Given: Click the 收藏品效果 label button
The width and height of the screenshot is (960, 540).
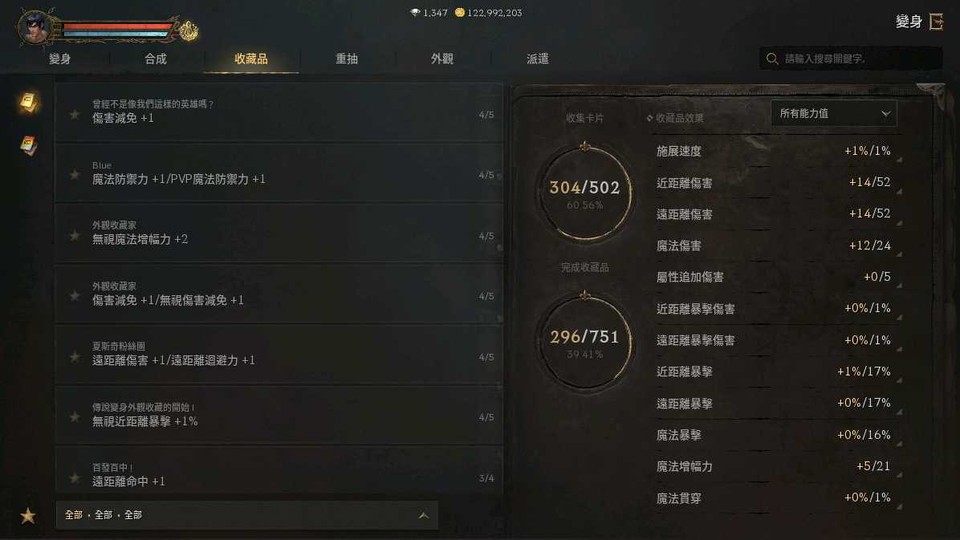Looking at the screenshot, I should tap(675, 118).
